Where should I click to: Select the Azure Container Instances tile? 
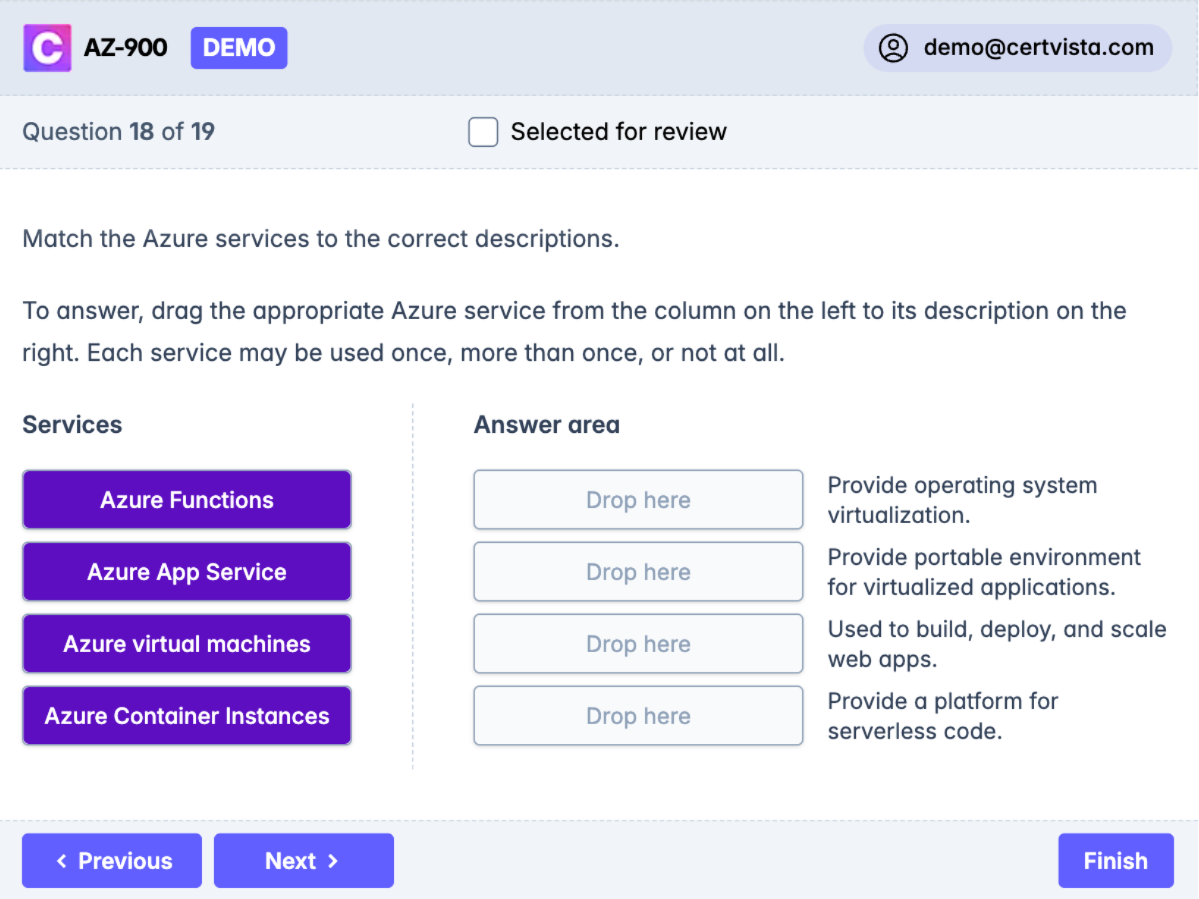coord(186,715)
